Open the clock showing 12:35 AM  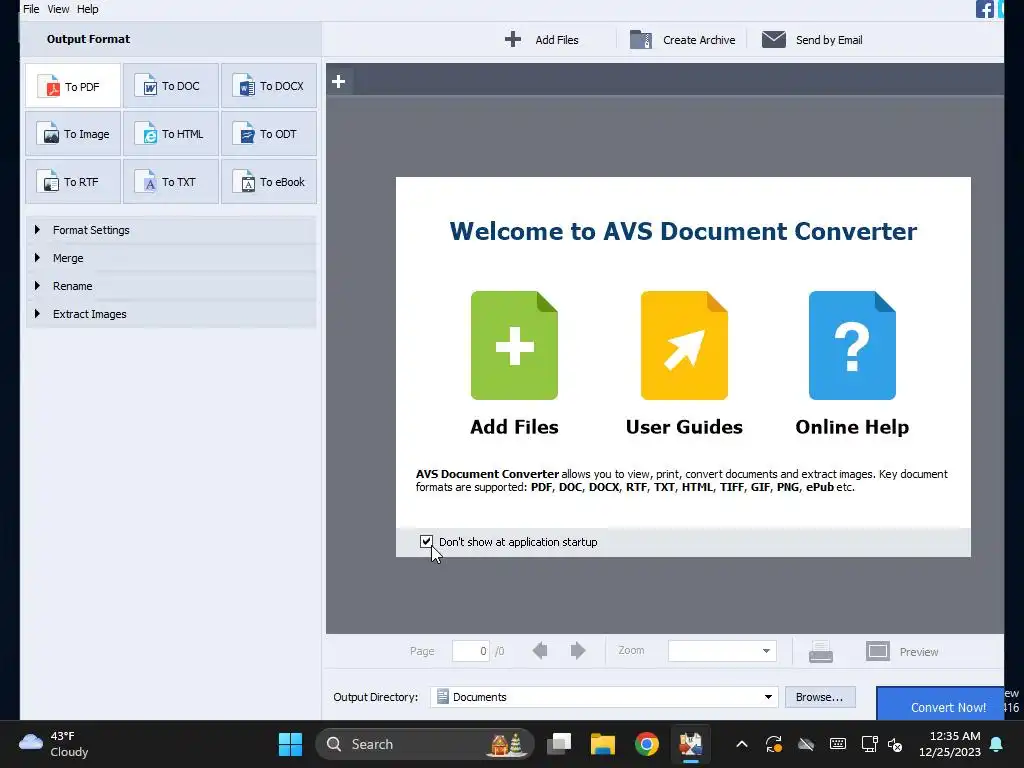950,744
